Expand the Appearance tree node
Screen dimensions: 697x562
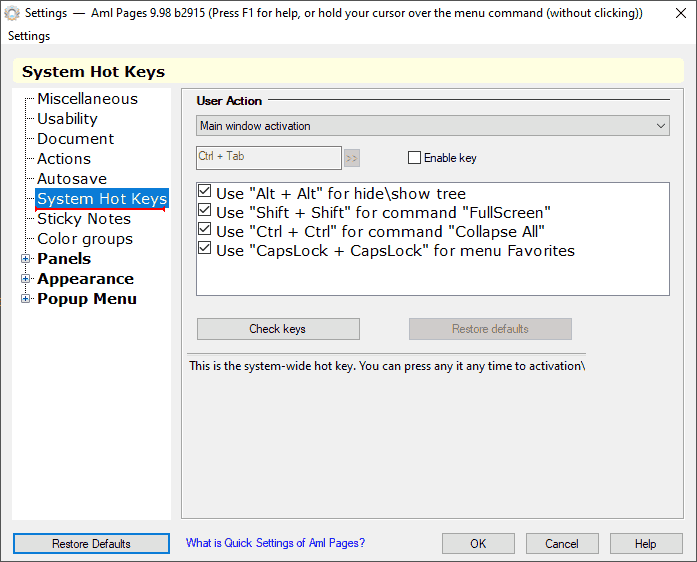26,279
